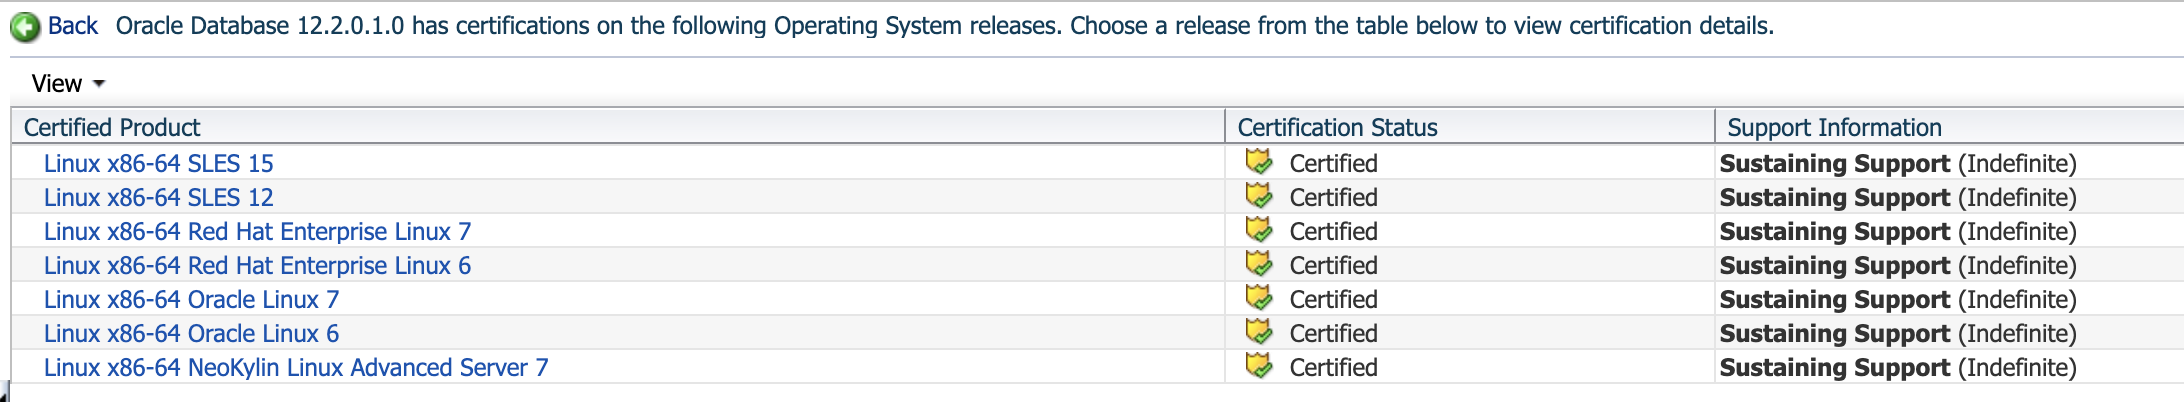This screenshot has height=402, width=2184.
Task: Select Certified text in Oracle Linux 7 row
Action: (x=1333, y=299)
